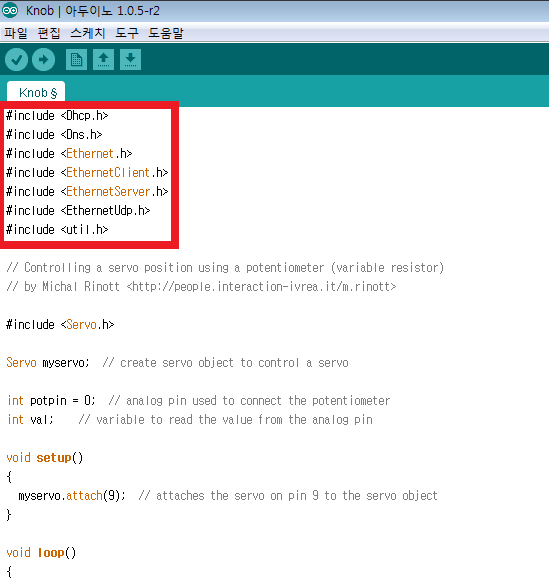549x581 pixels.
Task: Save the sketch with the down-arrow icon
Action: [x=130, y=60]
